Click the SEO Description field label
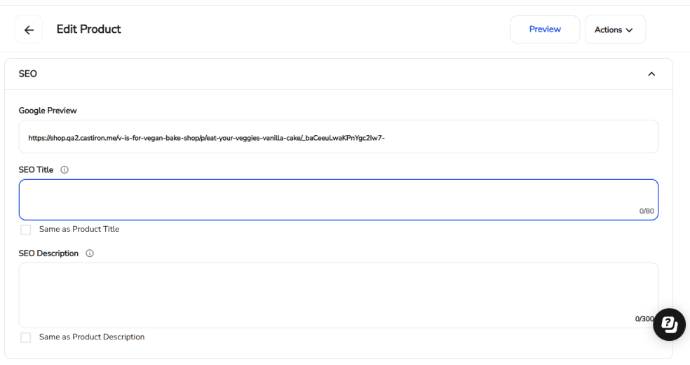The width and height of the screenshot is (690, 365). tap(48, 253)
